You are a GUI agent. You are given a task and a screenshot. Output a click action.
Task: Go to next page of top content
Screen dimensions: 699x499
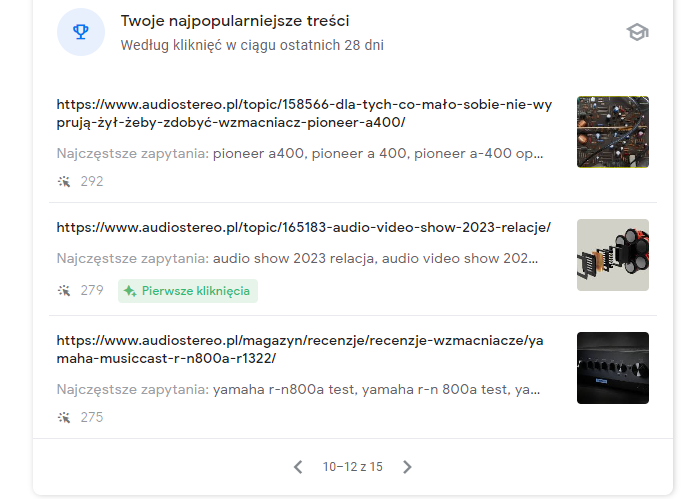point(407,467)
